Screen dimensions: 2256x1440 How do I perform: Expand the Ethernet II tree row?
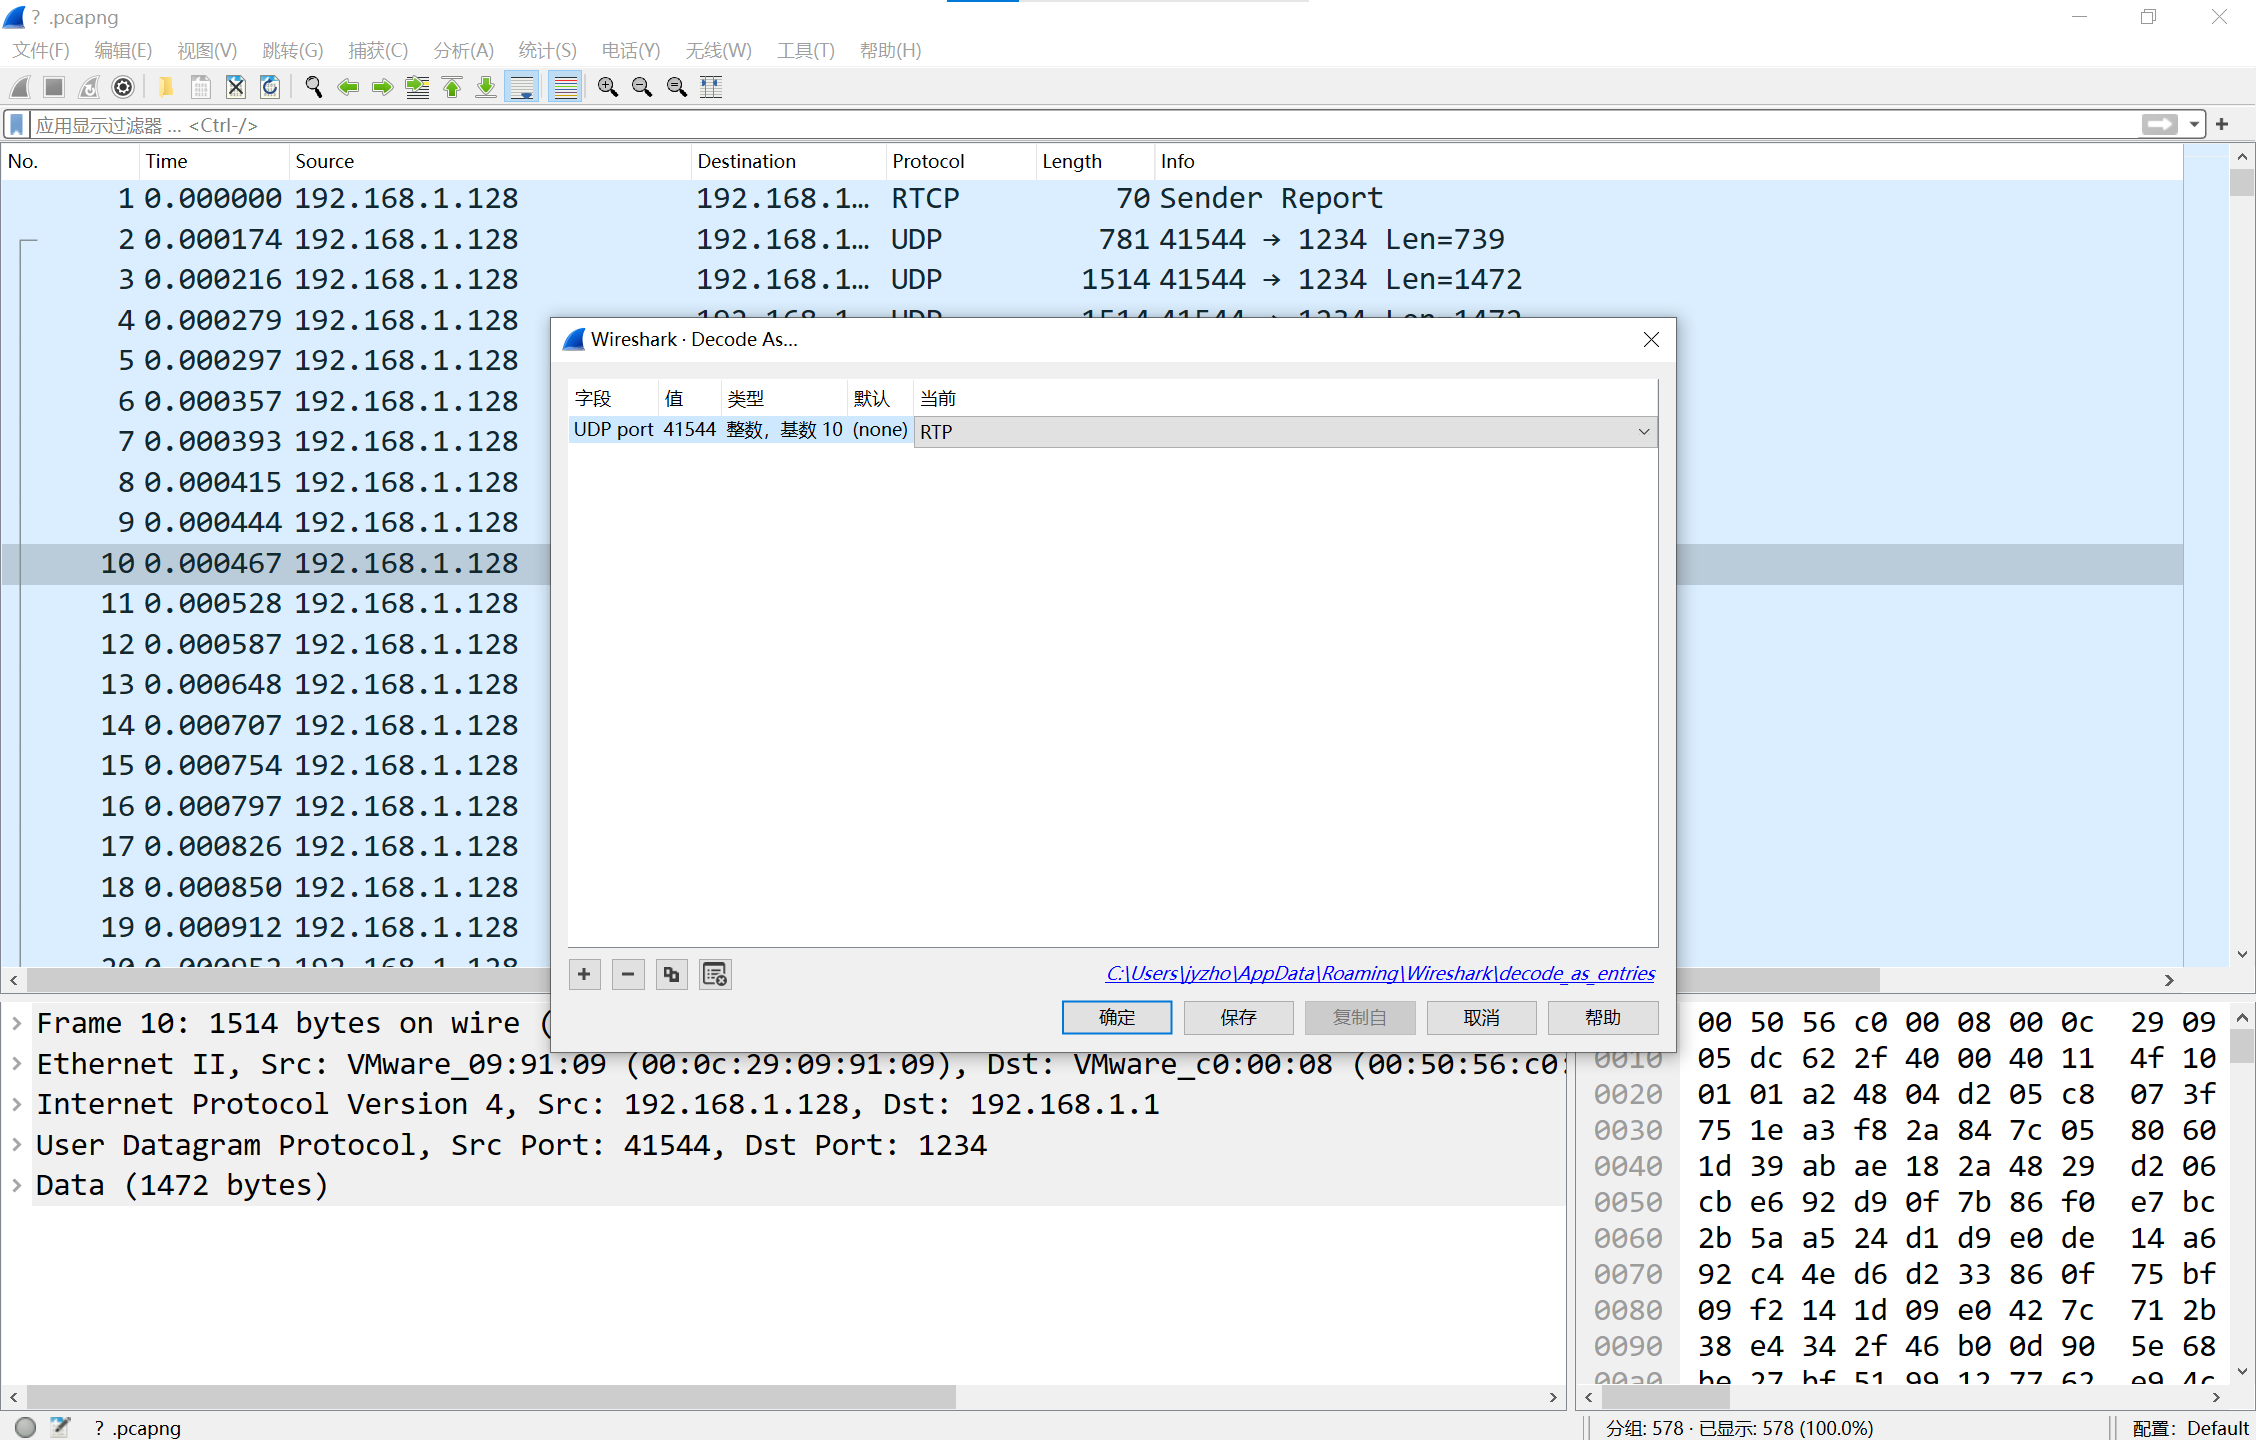17,1064
